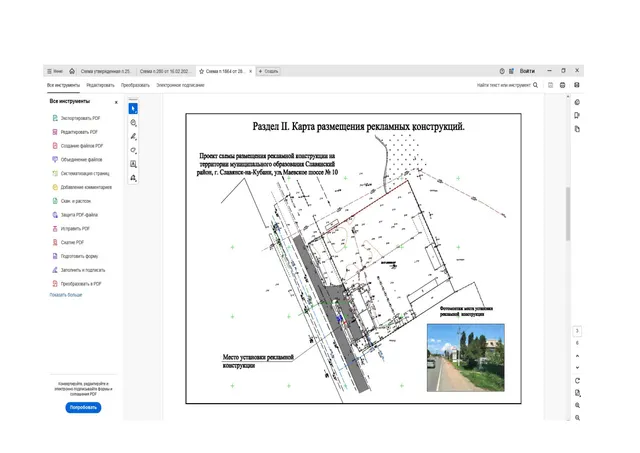Viewport: 640px width, 453px height.
Task: Open the 'Электронное подписание' tab
Action: pos(180,85)
